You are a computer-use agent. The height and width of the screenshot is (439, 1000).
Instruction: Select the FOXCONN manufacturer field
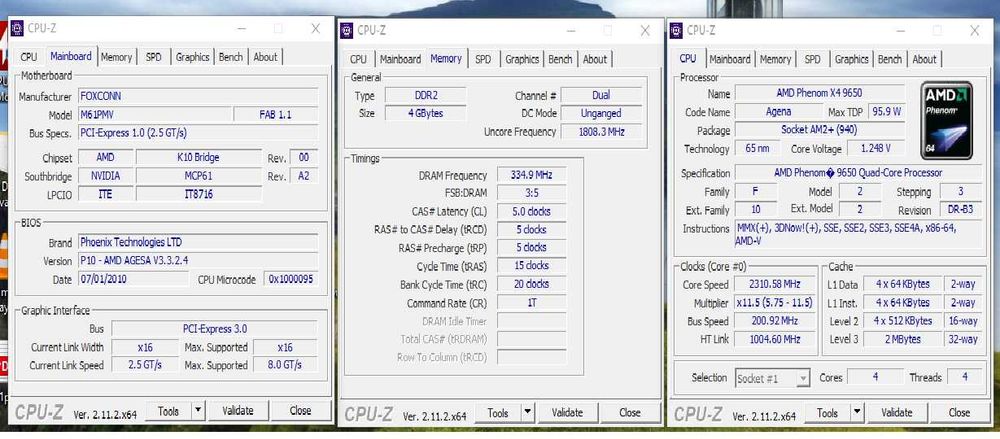pos(198,96)
